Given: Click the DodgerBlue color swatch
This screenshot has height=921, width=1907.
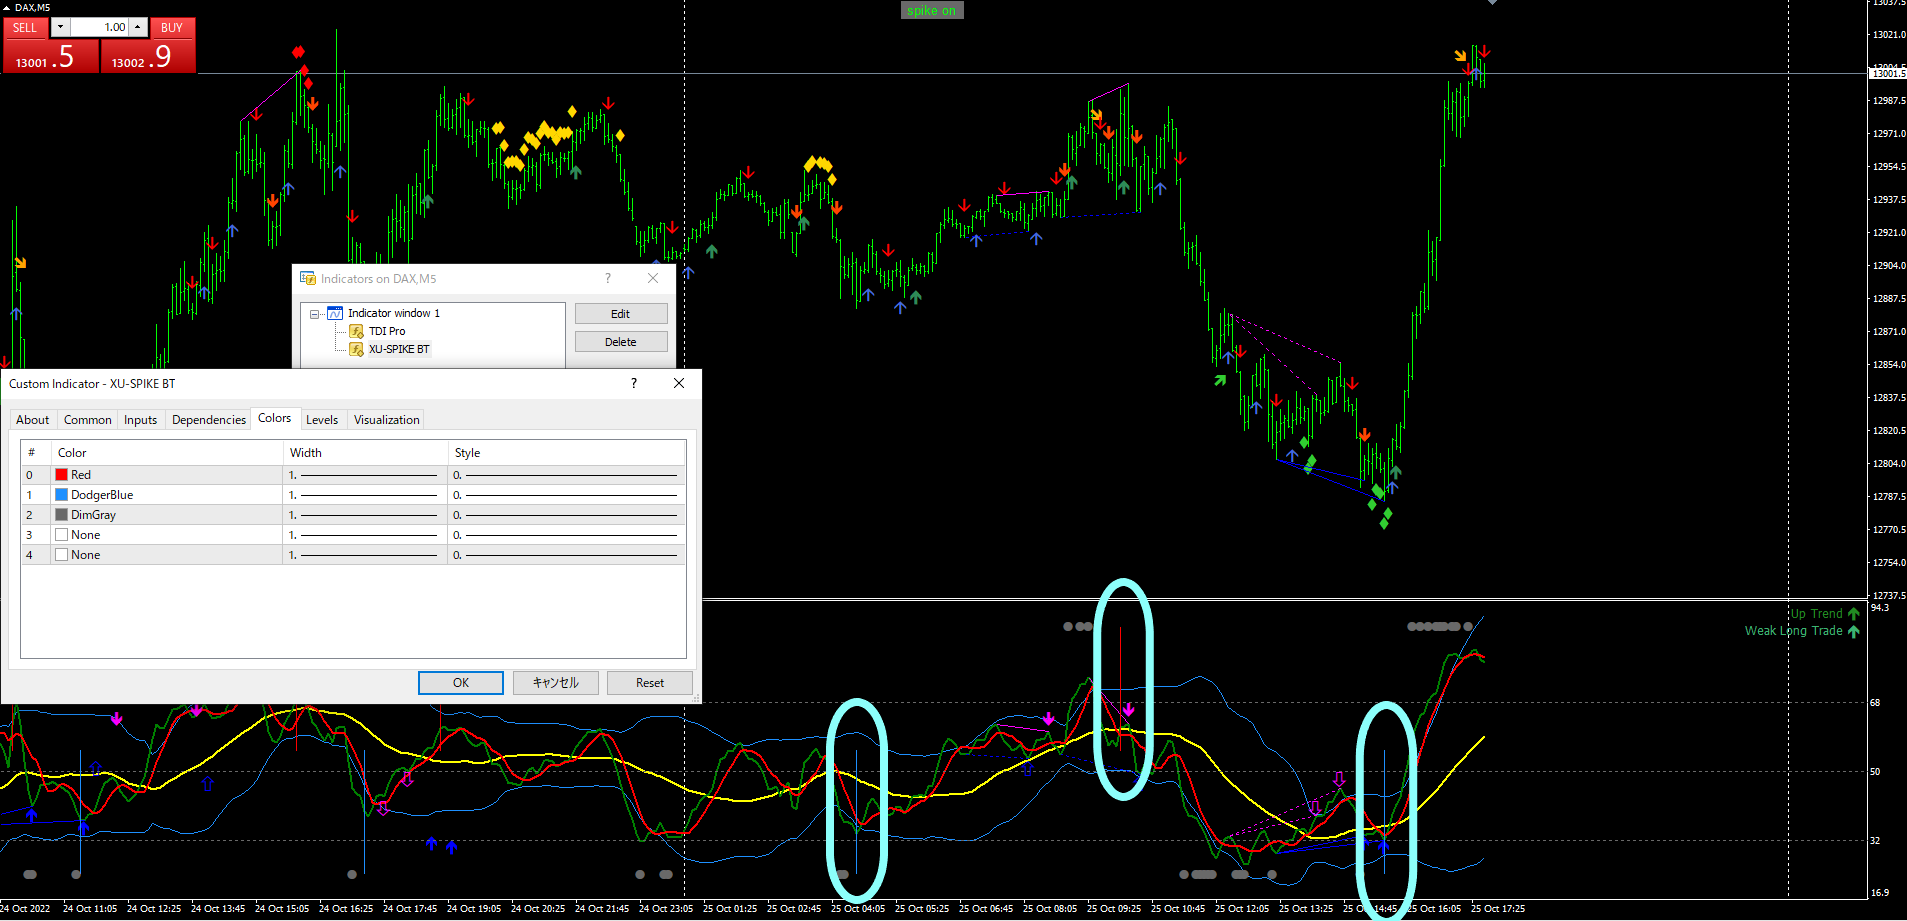Looking at the screenshot, I should click(x=62, y=495).
